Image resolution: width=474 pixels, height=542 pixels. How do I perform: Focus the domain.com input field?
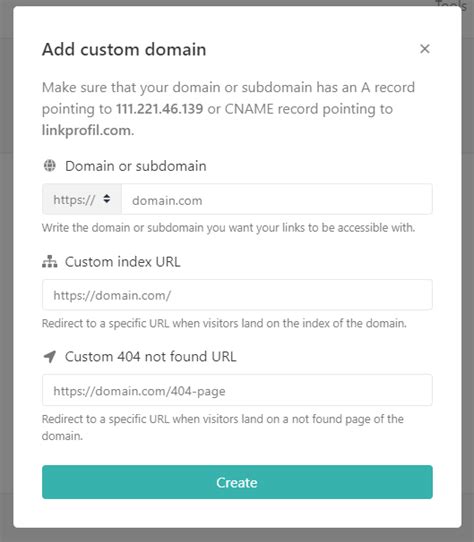tap(277, 199)
